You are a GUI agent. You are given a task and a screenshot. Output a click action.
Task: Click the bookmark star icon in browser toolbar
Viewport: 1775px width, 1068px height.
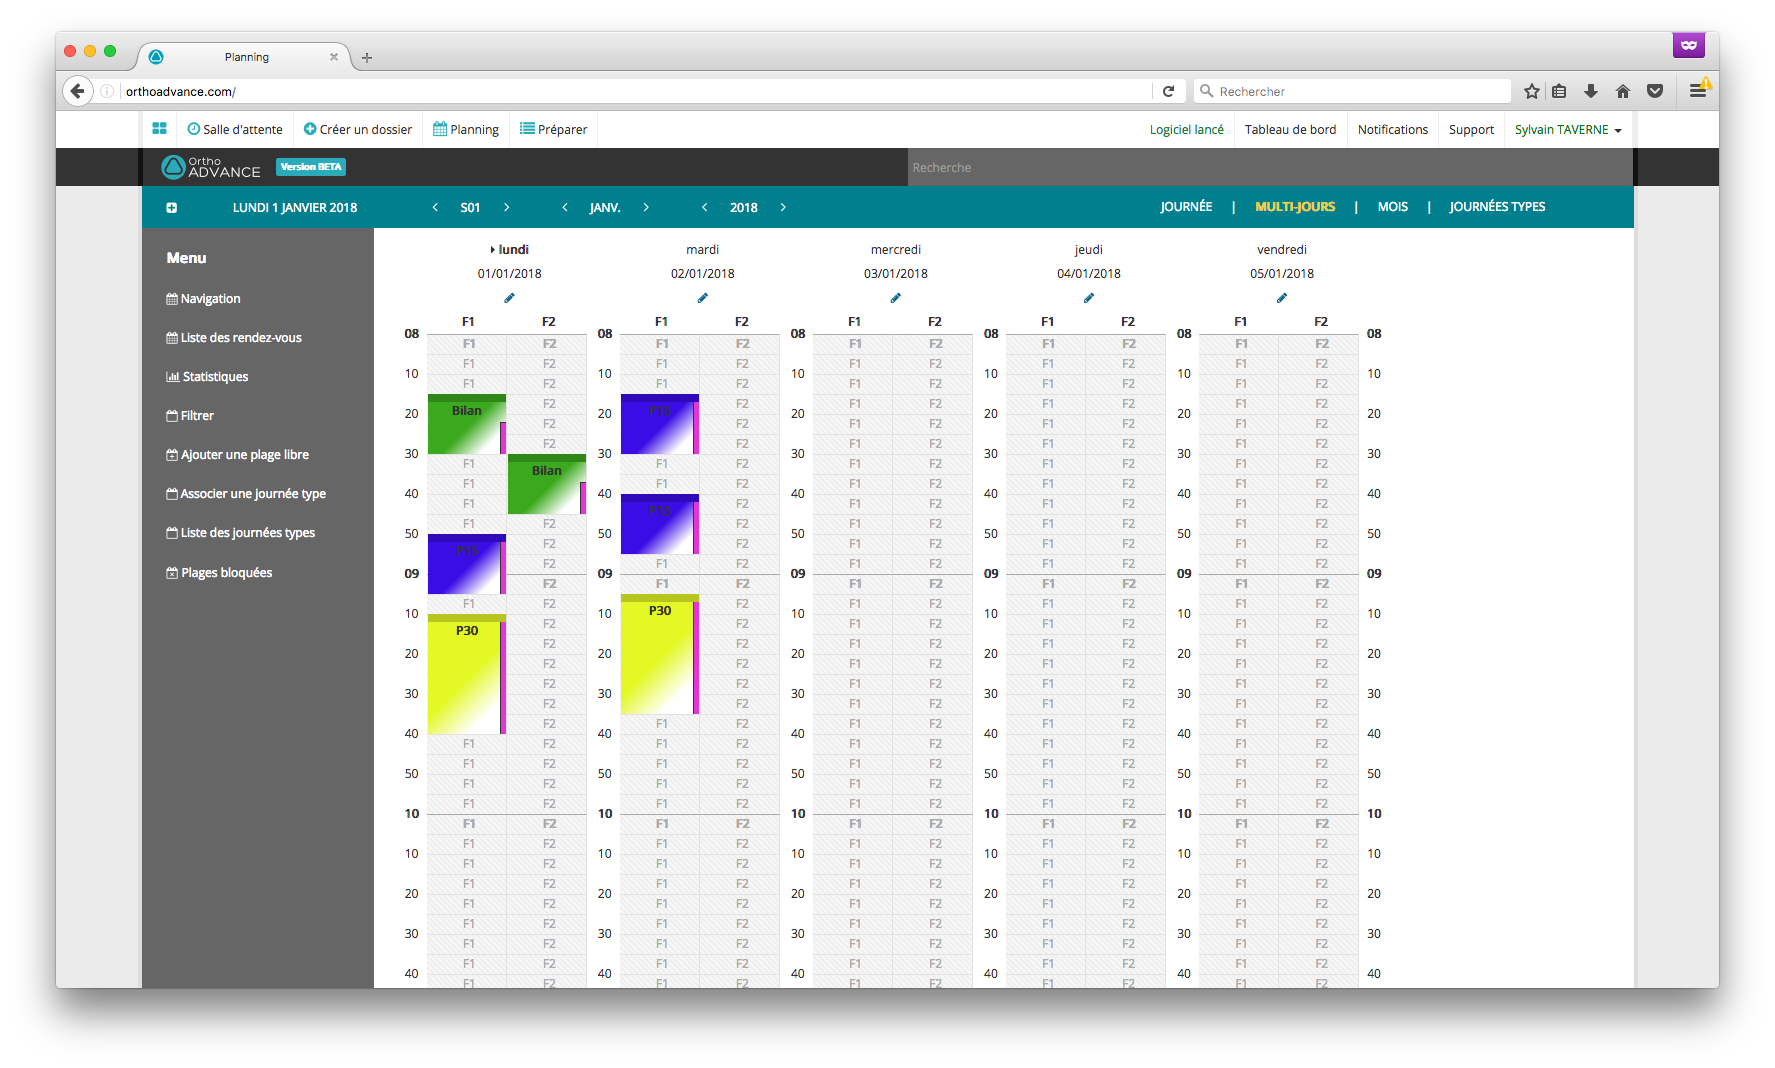tap(1531, 91)
